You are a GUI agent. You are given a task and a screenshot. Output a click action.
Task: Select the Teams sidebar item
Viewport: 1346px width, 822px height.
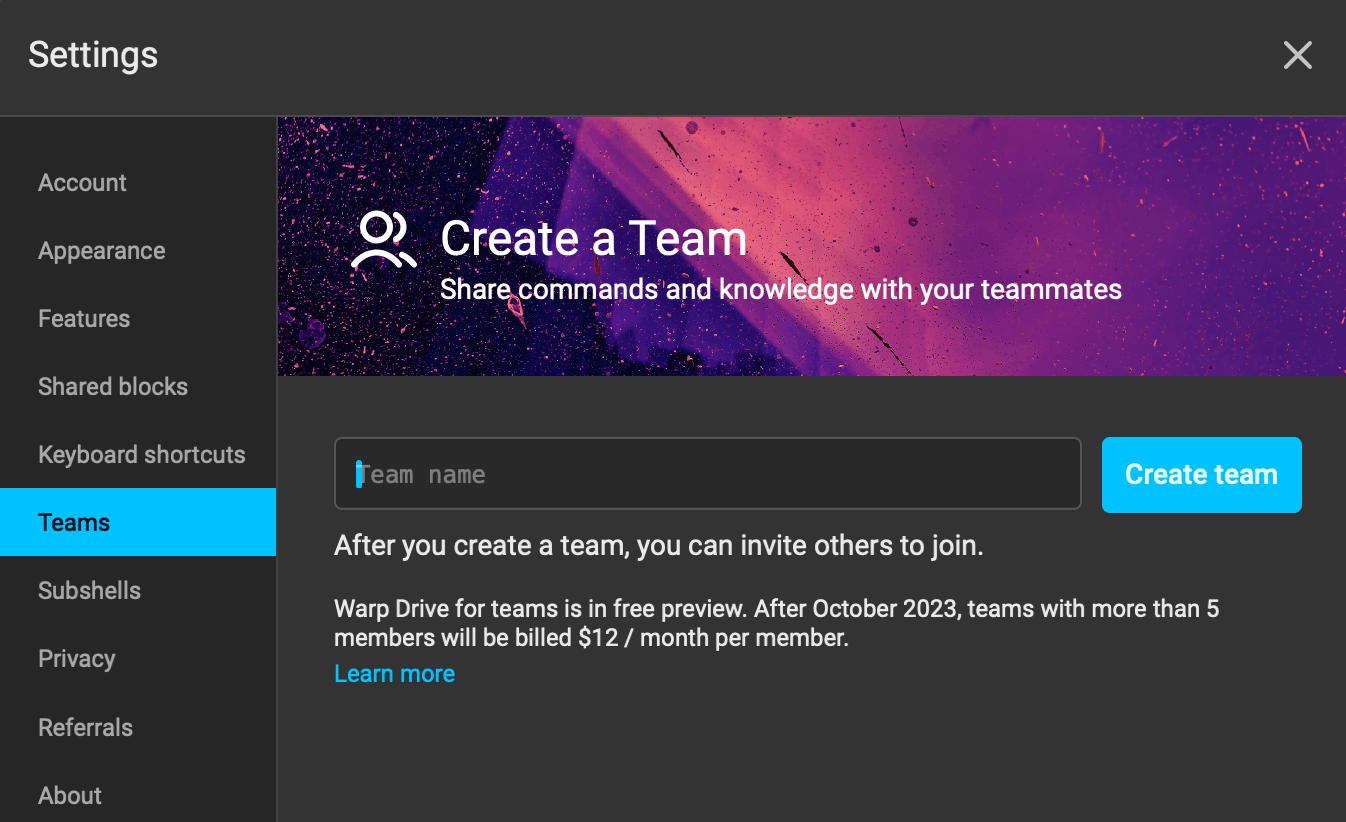(x=138, y=522)
